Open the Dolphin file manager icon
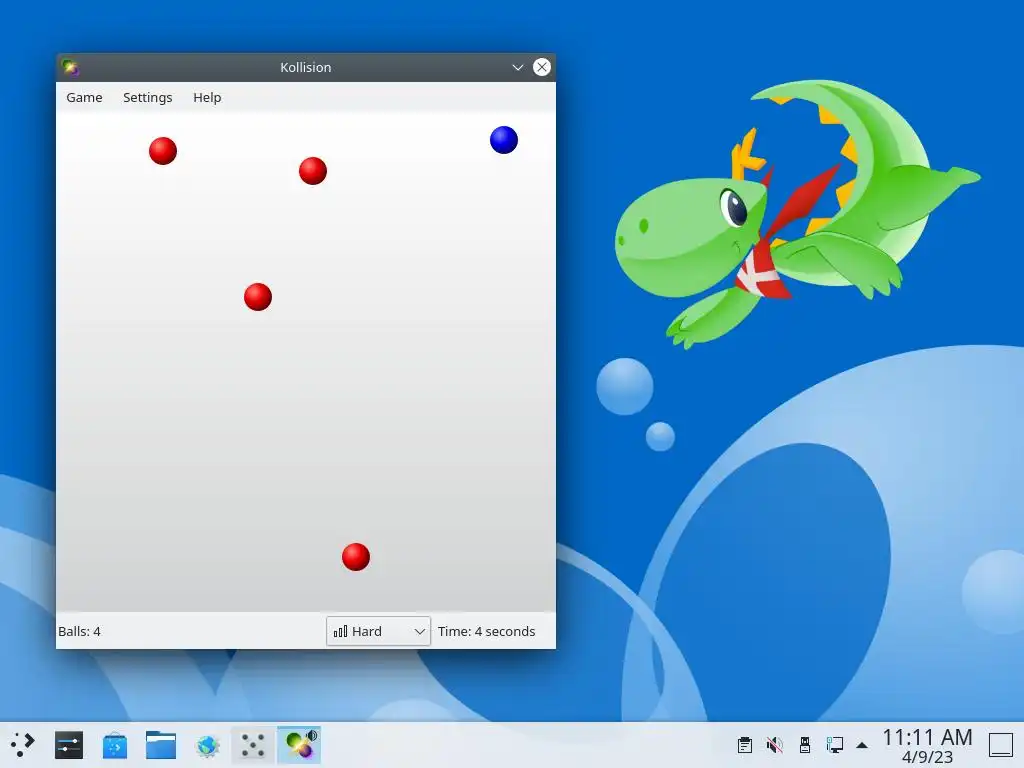 click(161, 744)
